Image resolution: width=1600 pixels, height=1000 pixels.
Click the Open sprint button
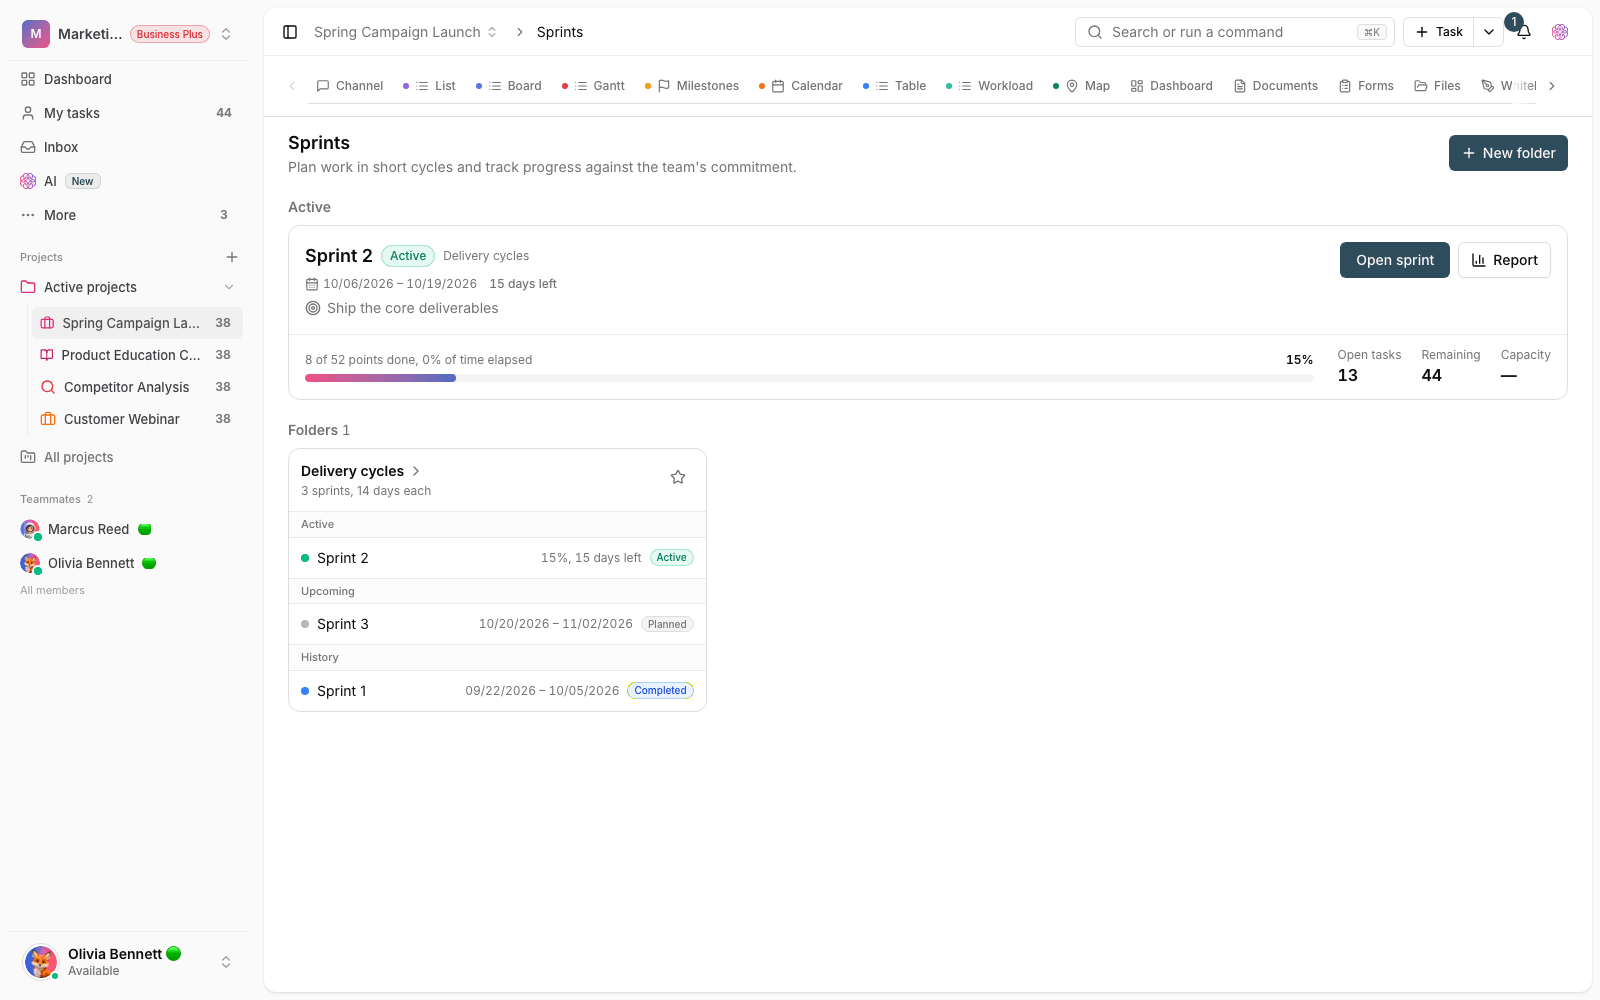pyautogui.click(x=1395, y=260)
